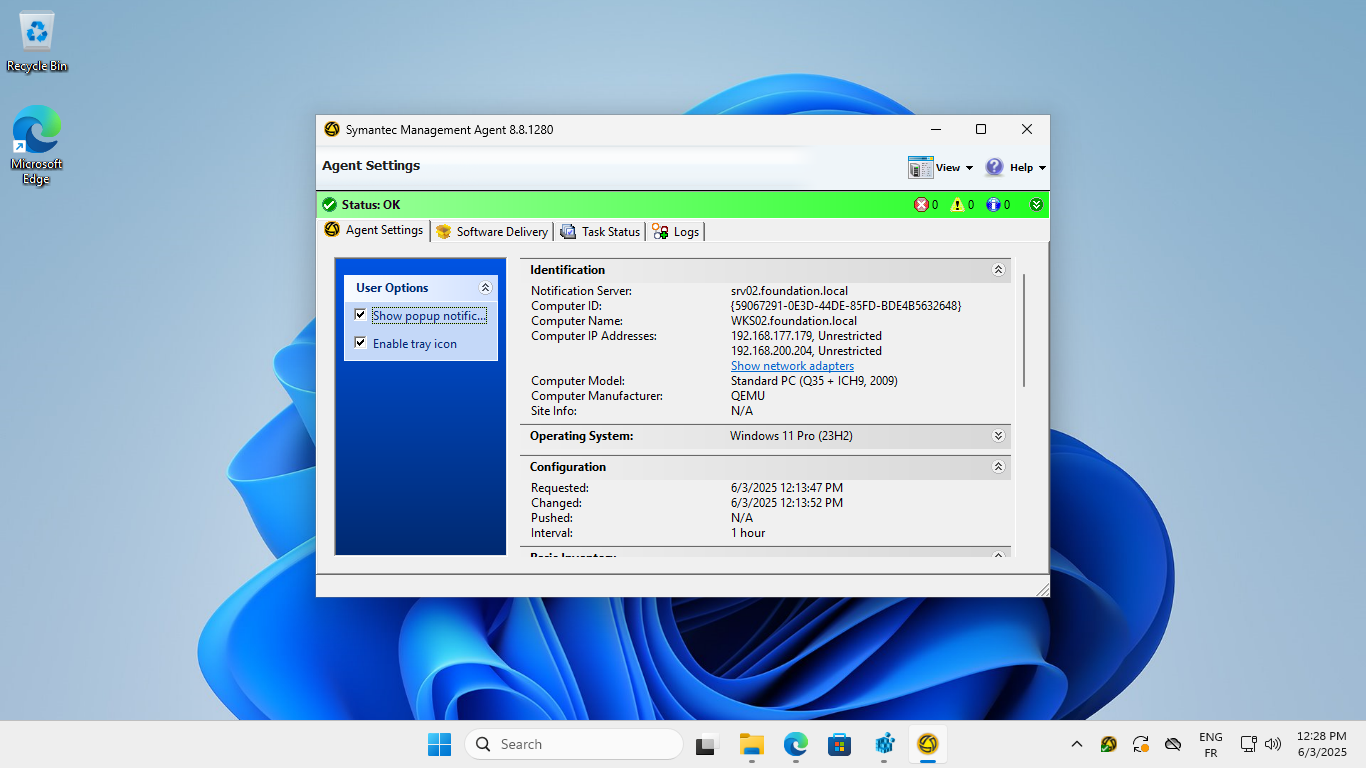The width and height of the screenshot is (1366, 768).
Task: Expand the green status bar chevron
Action: (1036, 205)
